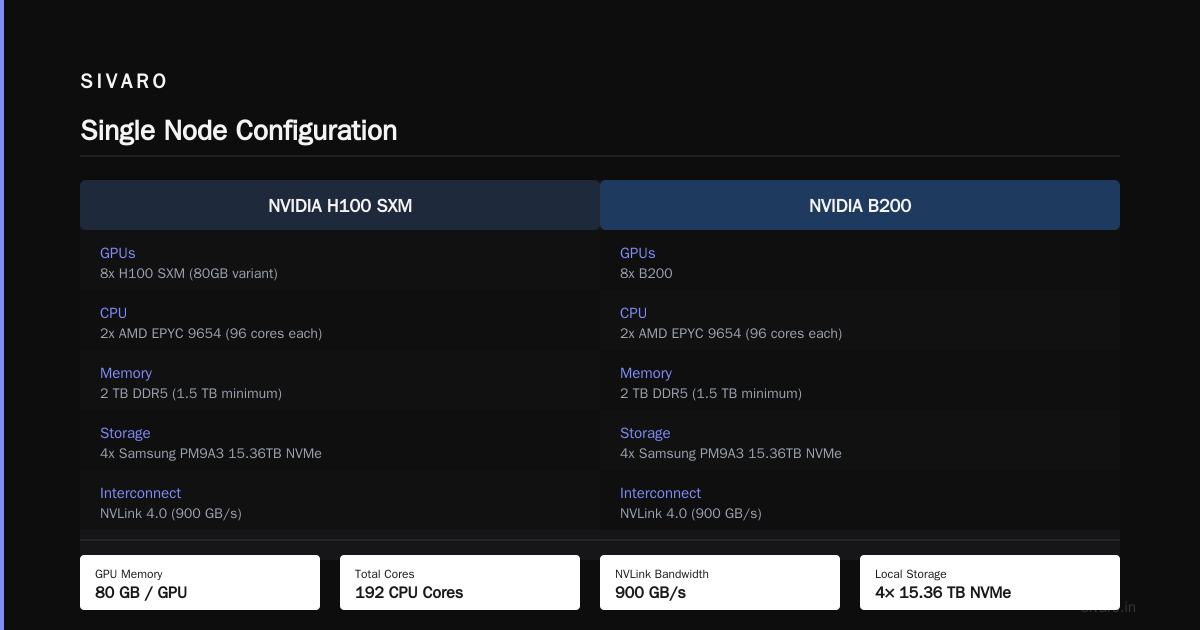The image size is (1200, 630).
Task: Open the Local Storage 15.36 TB card
Action: (x=990, y=582)
